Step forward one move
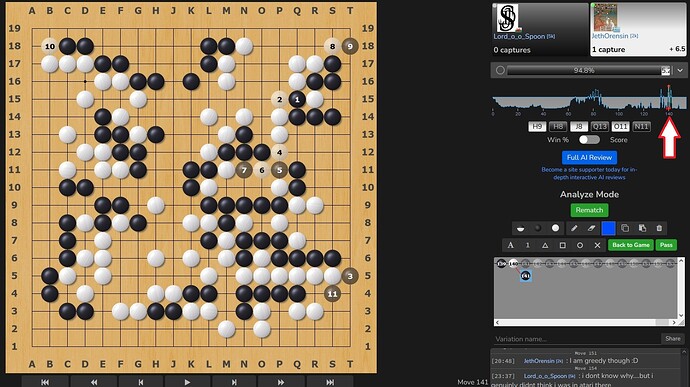This screenshot has height=387, width=690. (x=234, y=382)
